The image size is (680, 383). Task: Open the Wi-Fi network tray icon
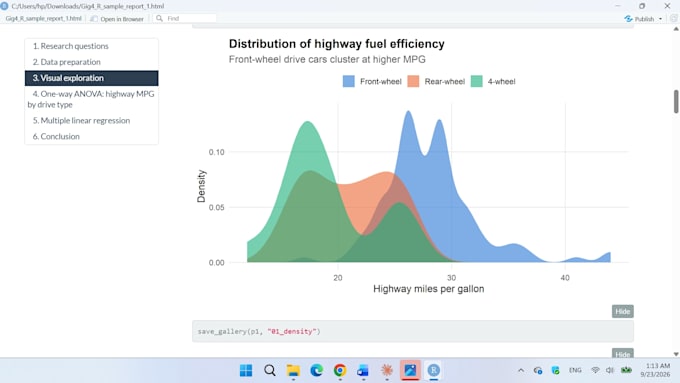pos(595,370)
